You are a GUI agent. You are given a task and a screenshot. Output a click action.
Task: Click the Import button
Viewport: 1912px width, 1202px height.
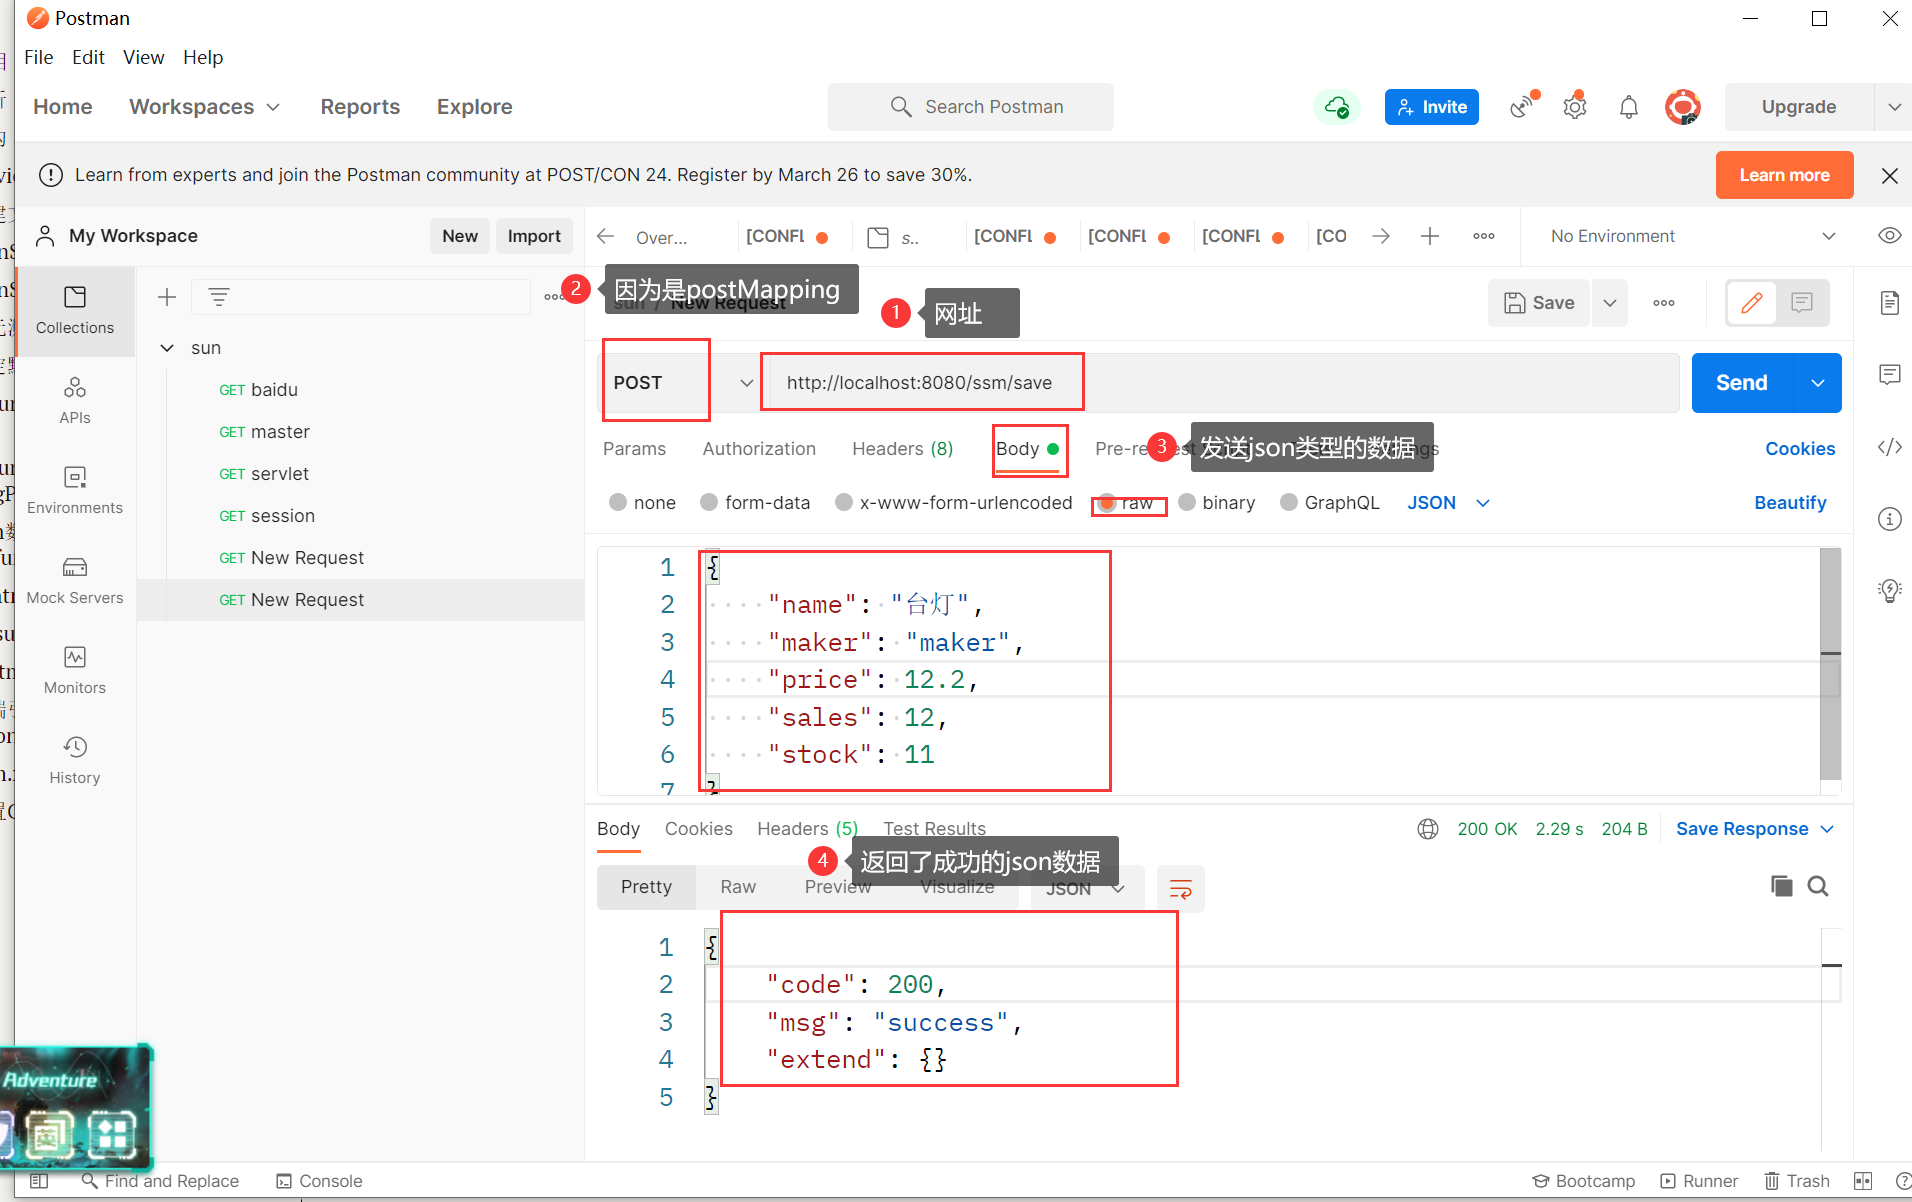[x=534, y=236]
